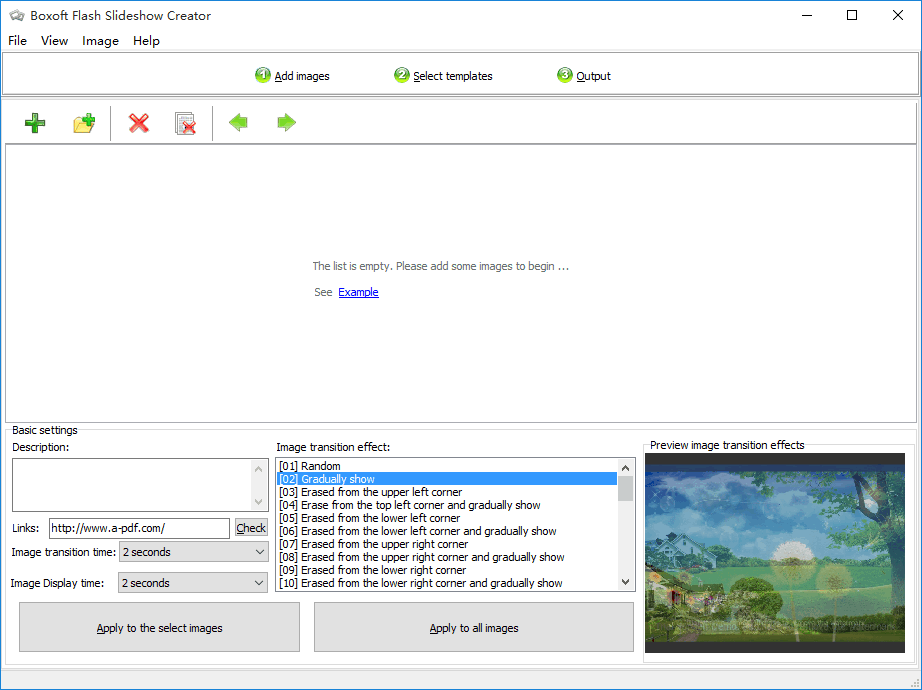Click Apply to all images button

pos(474,628)
